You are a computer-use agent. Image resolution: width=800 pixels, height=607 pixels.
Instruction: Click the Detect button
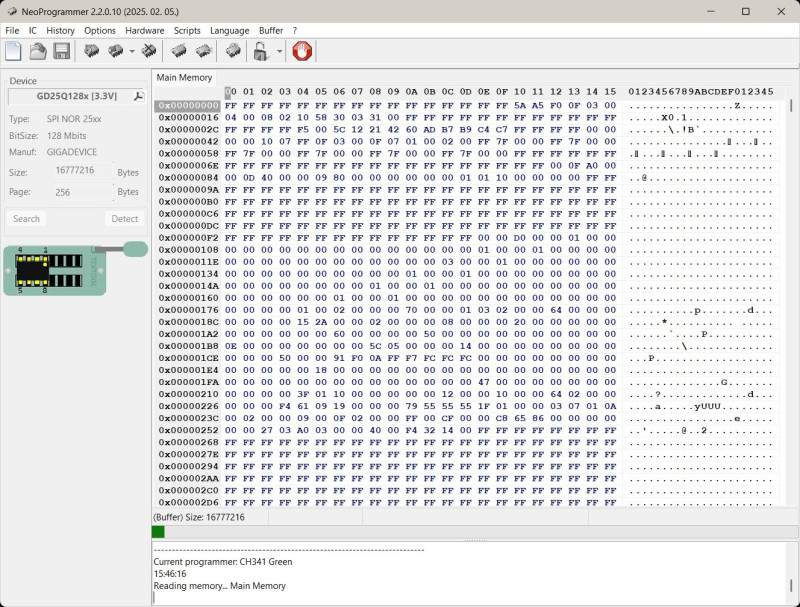pos(124,218)
